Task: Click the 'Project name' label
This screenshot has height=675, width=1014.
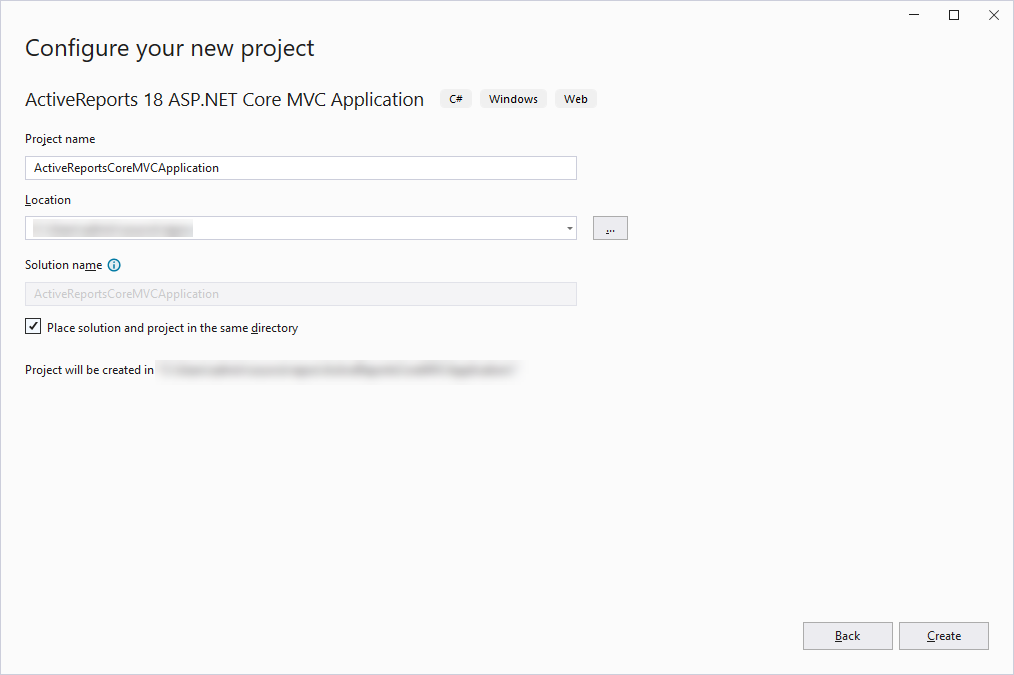Action: click(60, 139)
